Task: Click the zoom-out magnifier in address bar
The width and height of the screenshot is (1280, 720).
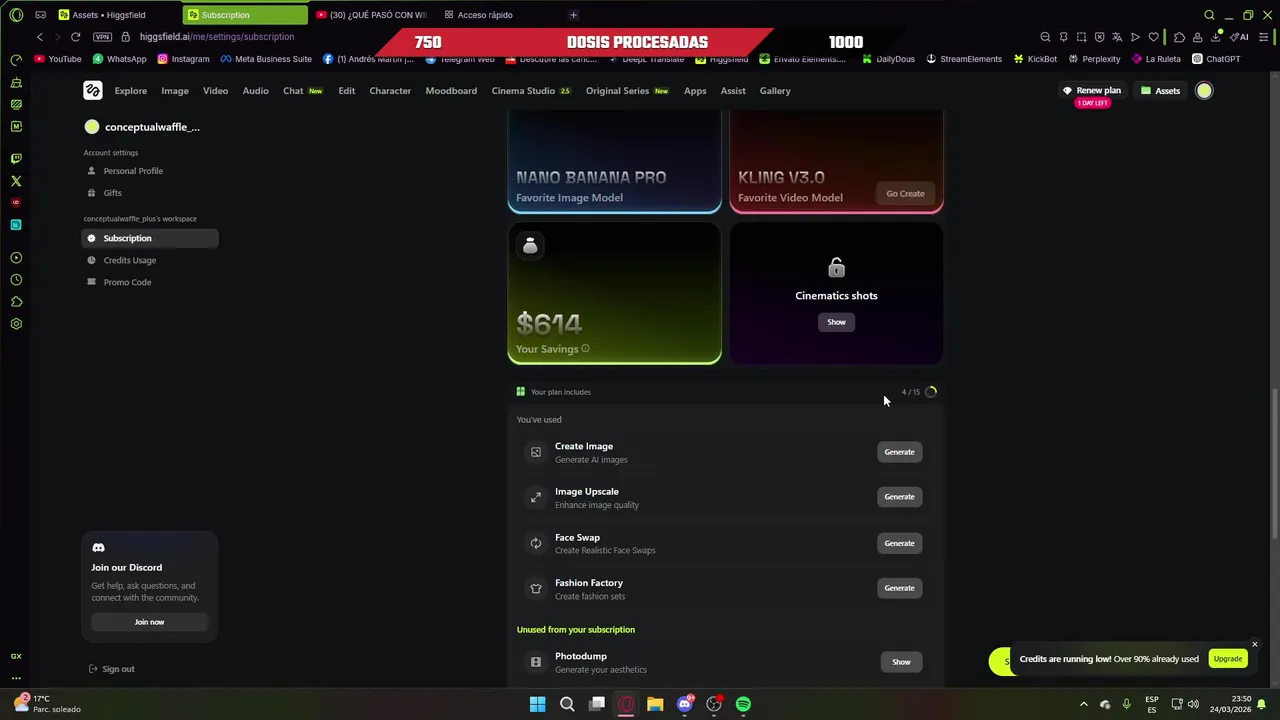Action: tap(1045, 37)
